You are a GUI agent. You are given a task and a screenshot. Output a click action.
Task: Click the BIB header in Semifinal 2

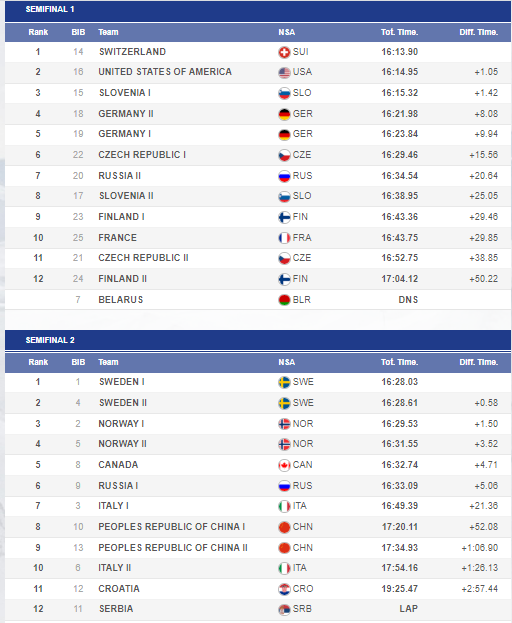tap(78, 362)
